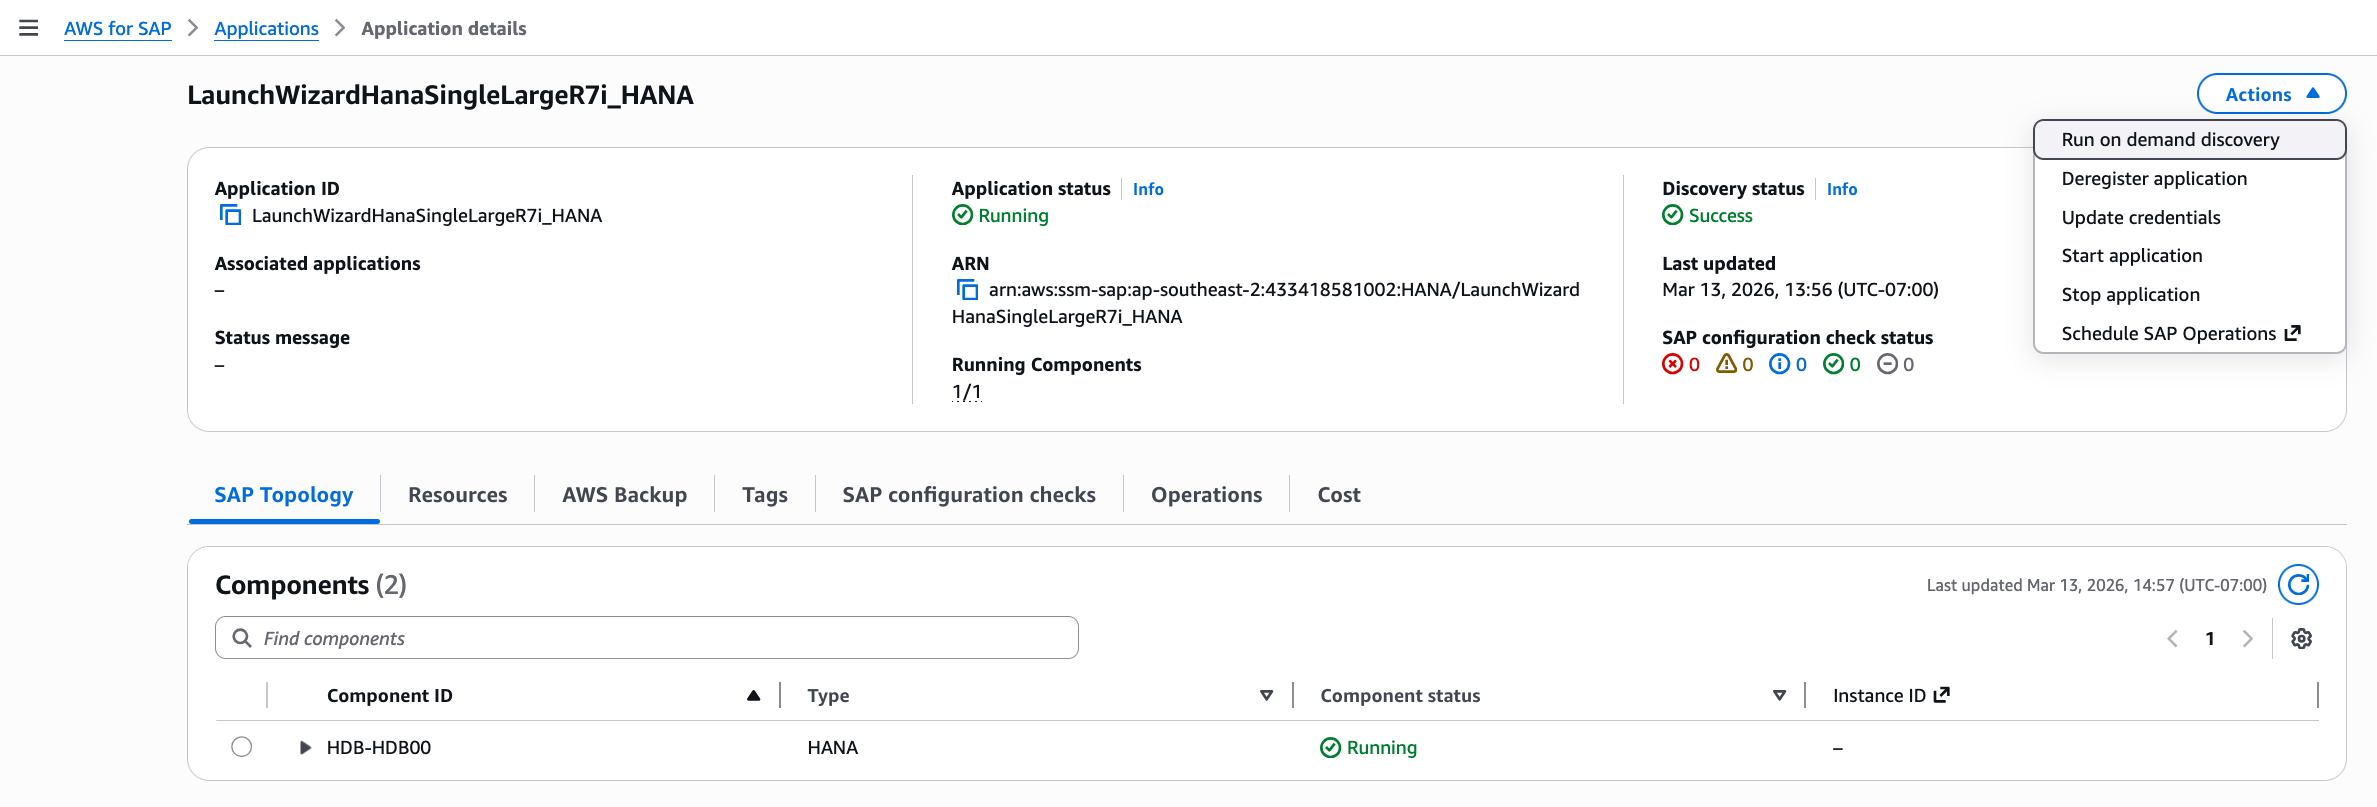This screenshot has width=2377, height=807.
Task: Copy the Application ID to clipboard
Action: [x=230, y=215]
